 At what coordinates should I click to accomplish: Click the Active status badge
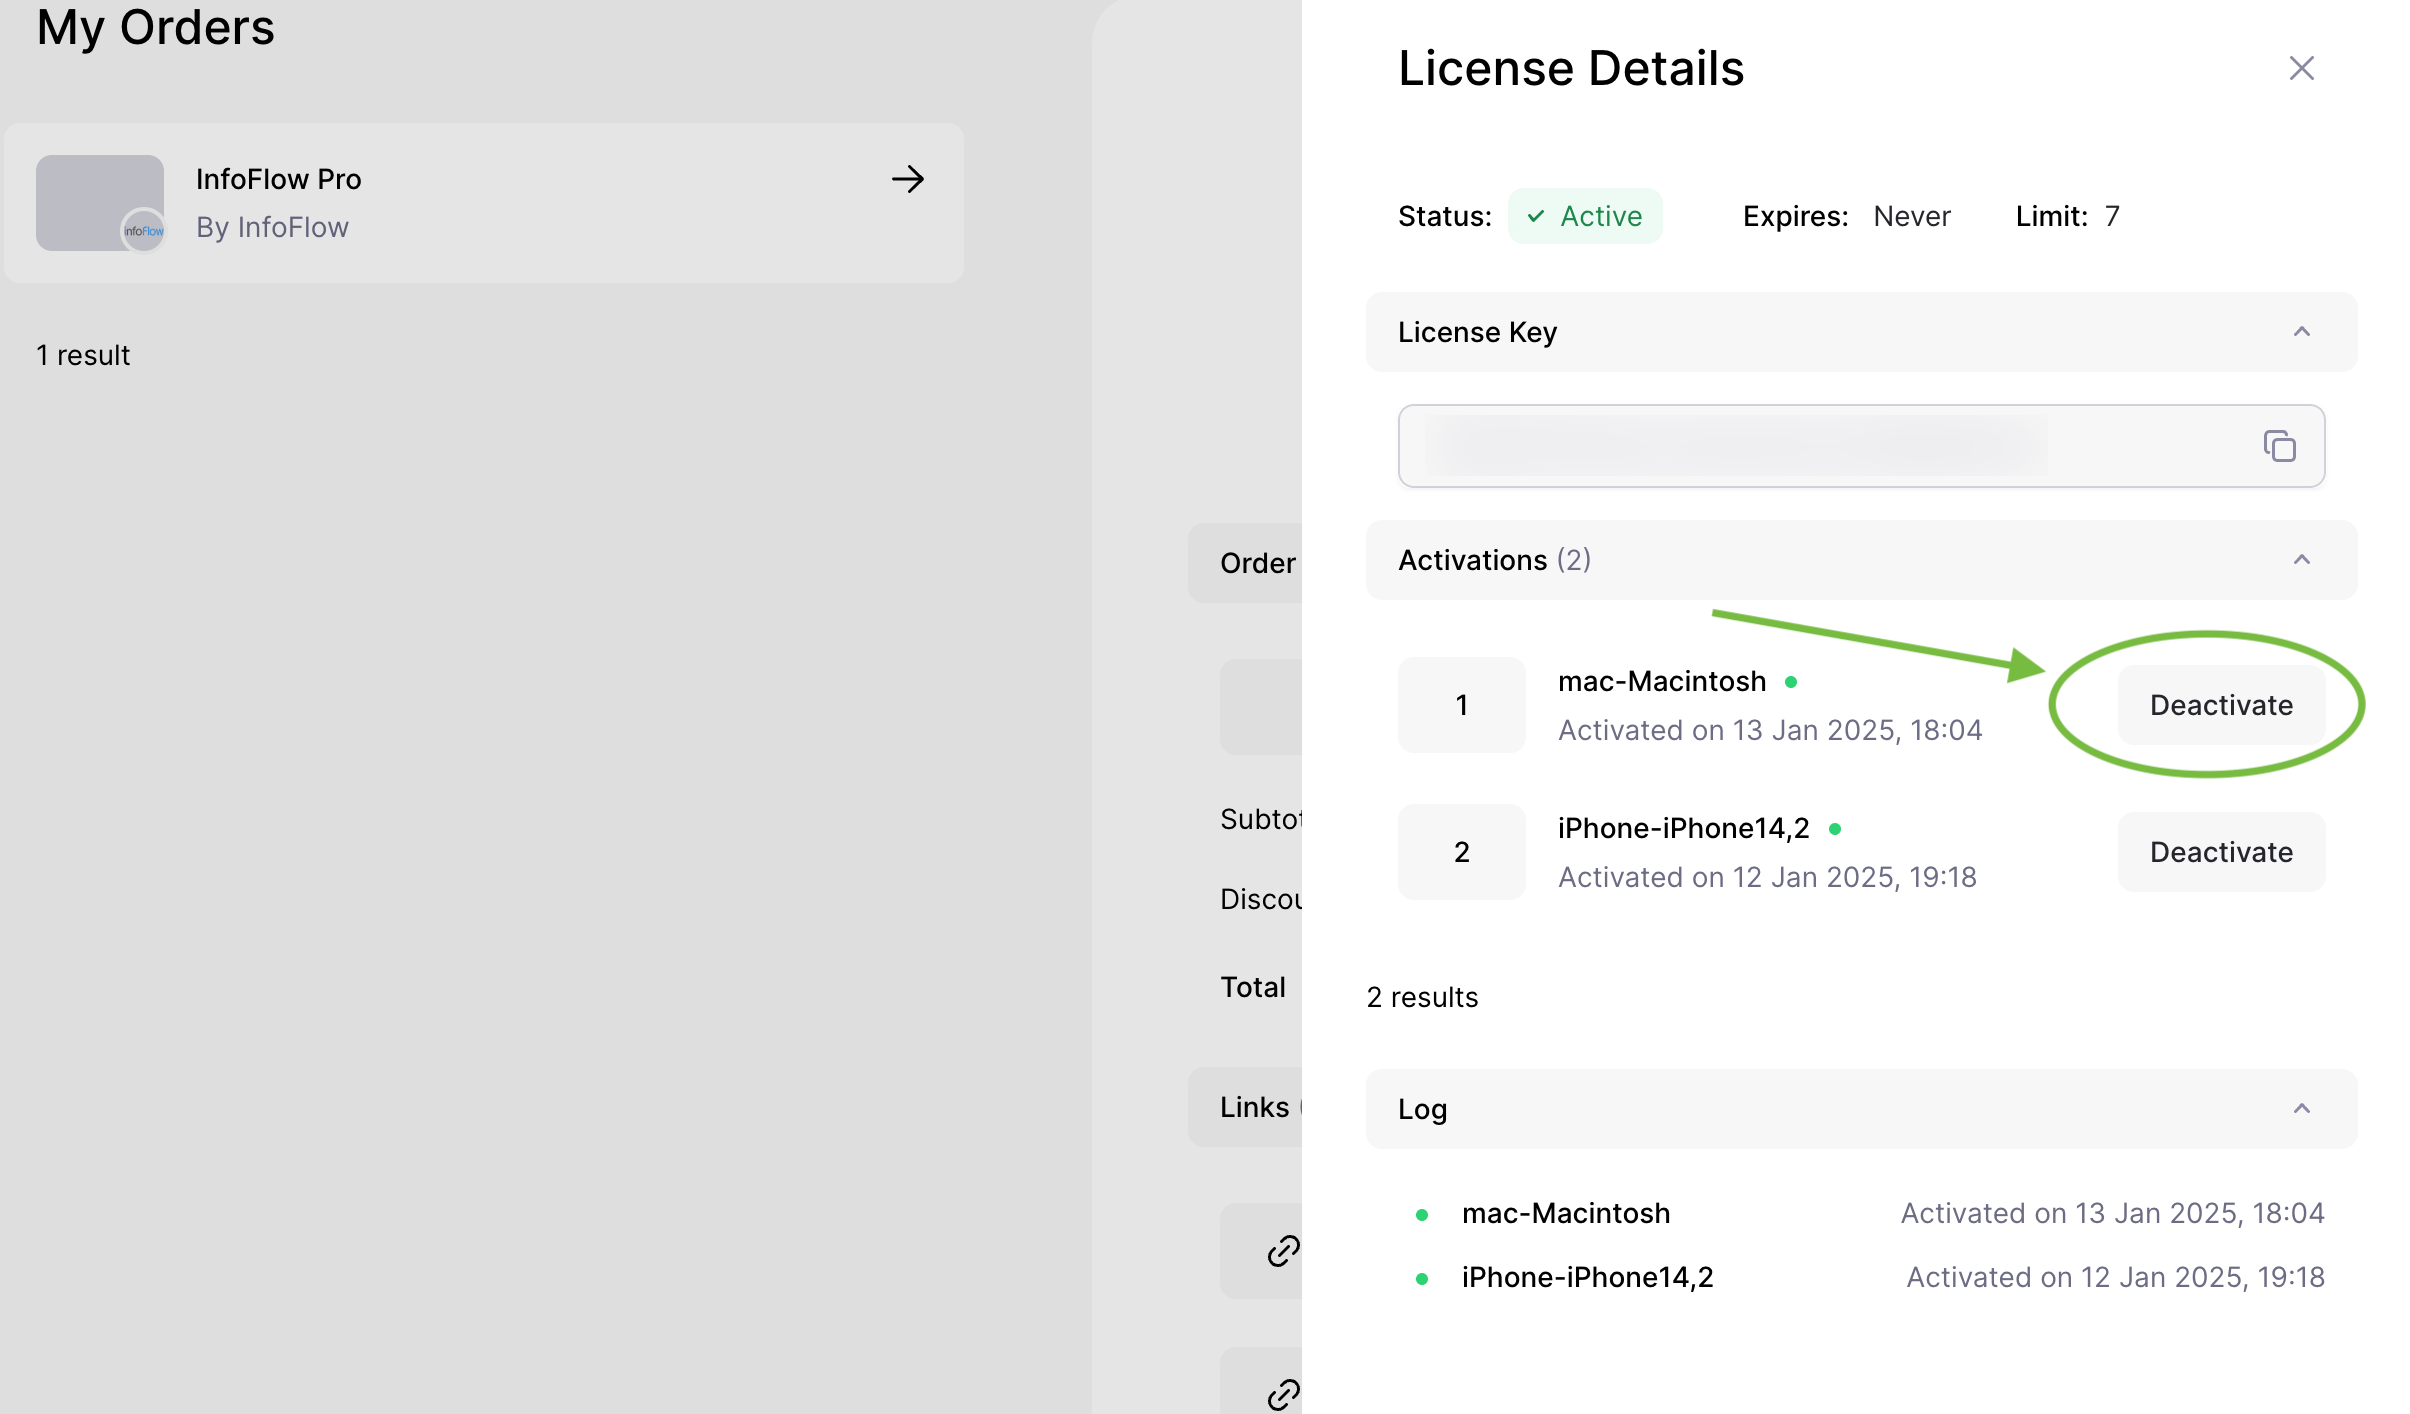point(1584,216)
